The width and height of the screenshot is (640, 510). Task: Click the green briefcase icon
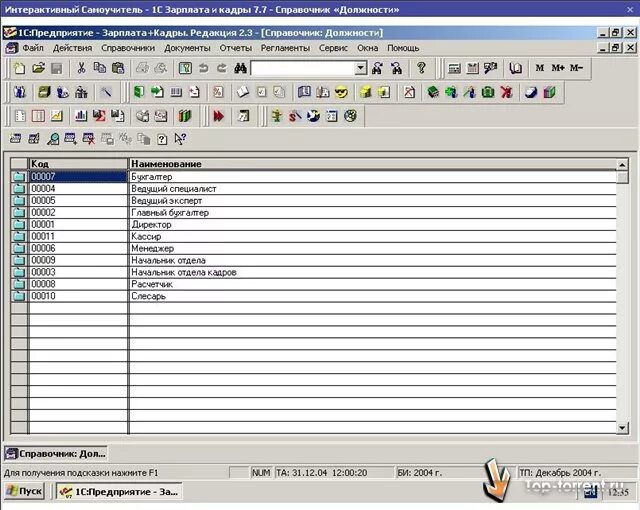click(488, 92)
